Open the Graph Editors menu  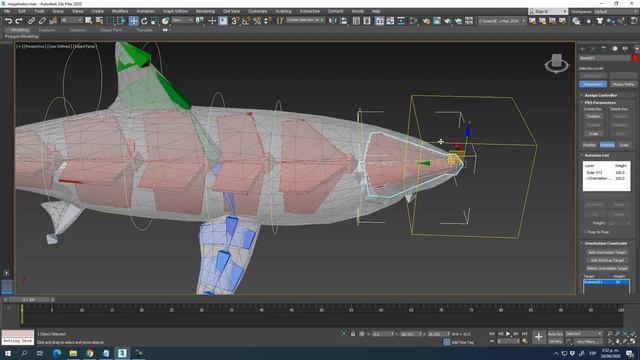(176, 11)
